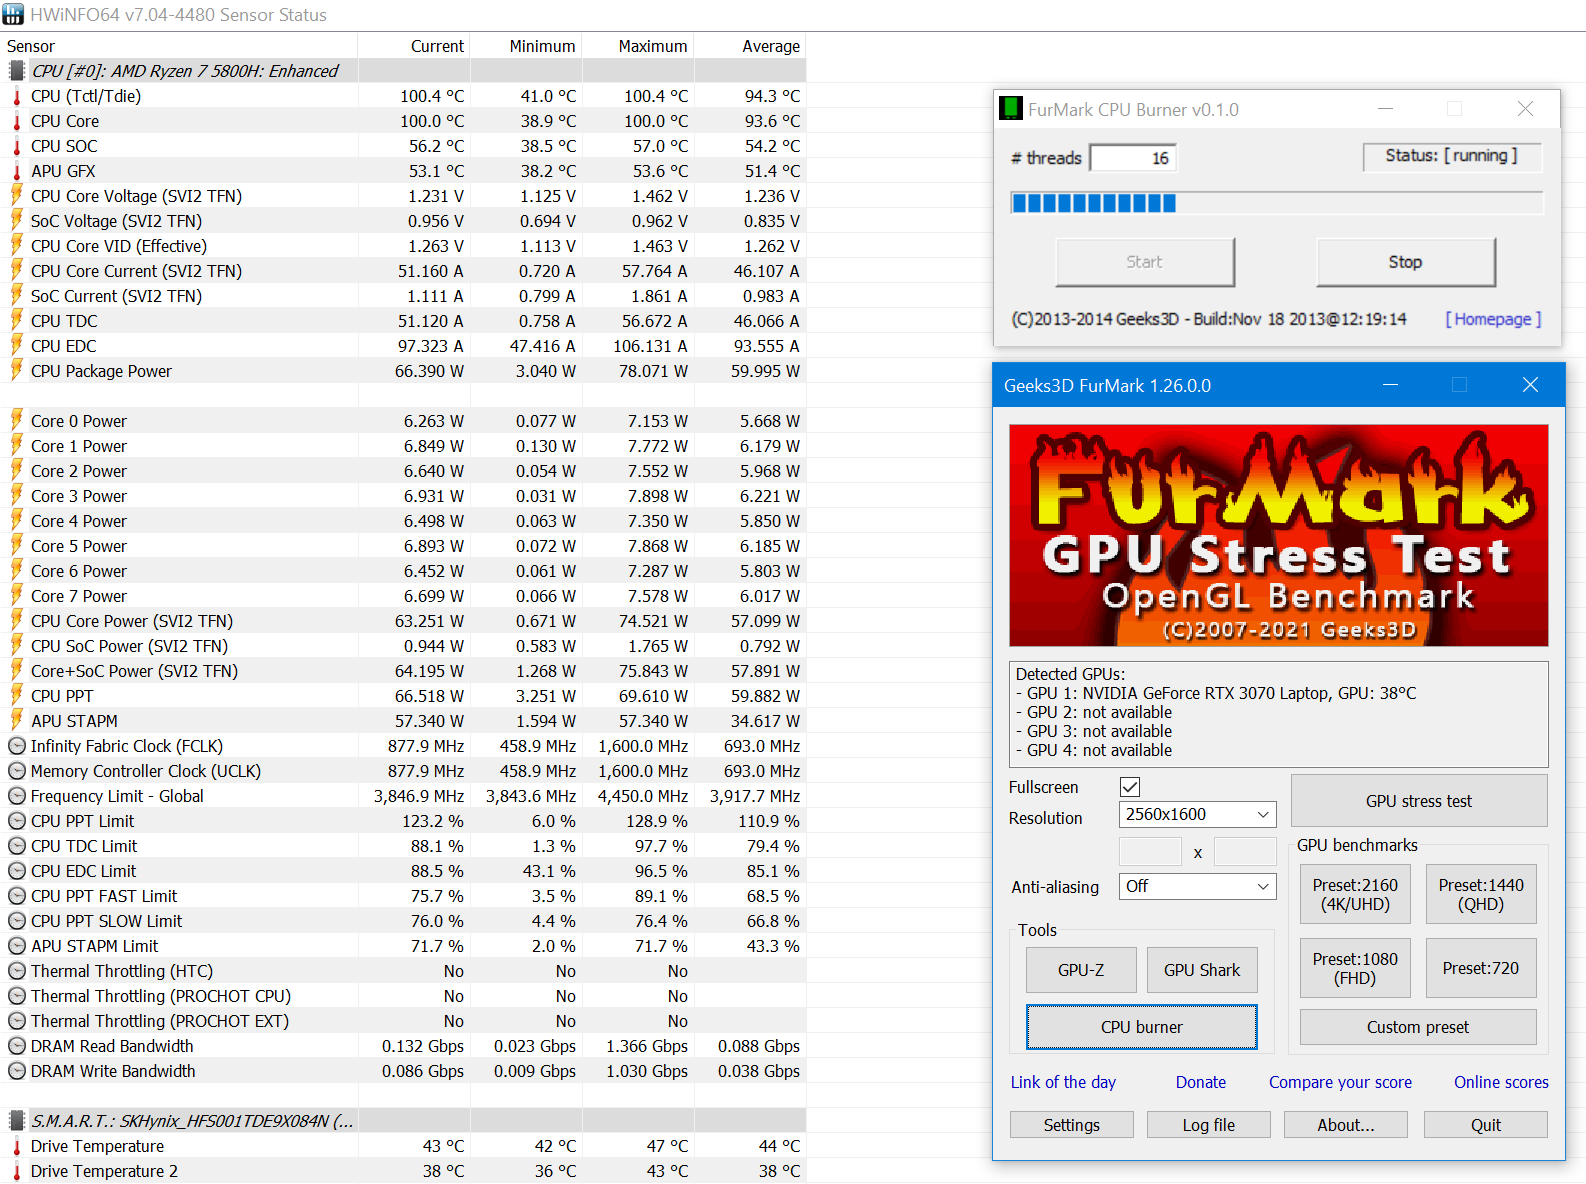Open the Custom preset button
1586x1184 pixels.
pyautogui.click(x=1418, y=1027)
